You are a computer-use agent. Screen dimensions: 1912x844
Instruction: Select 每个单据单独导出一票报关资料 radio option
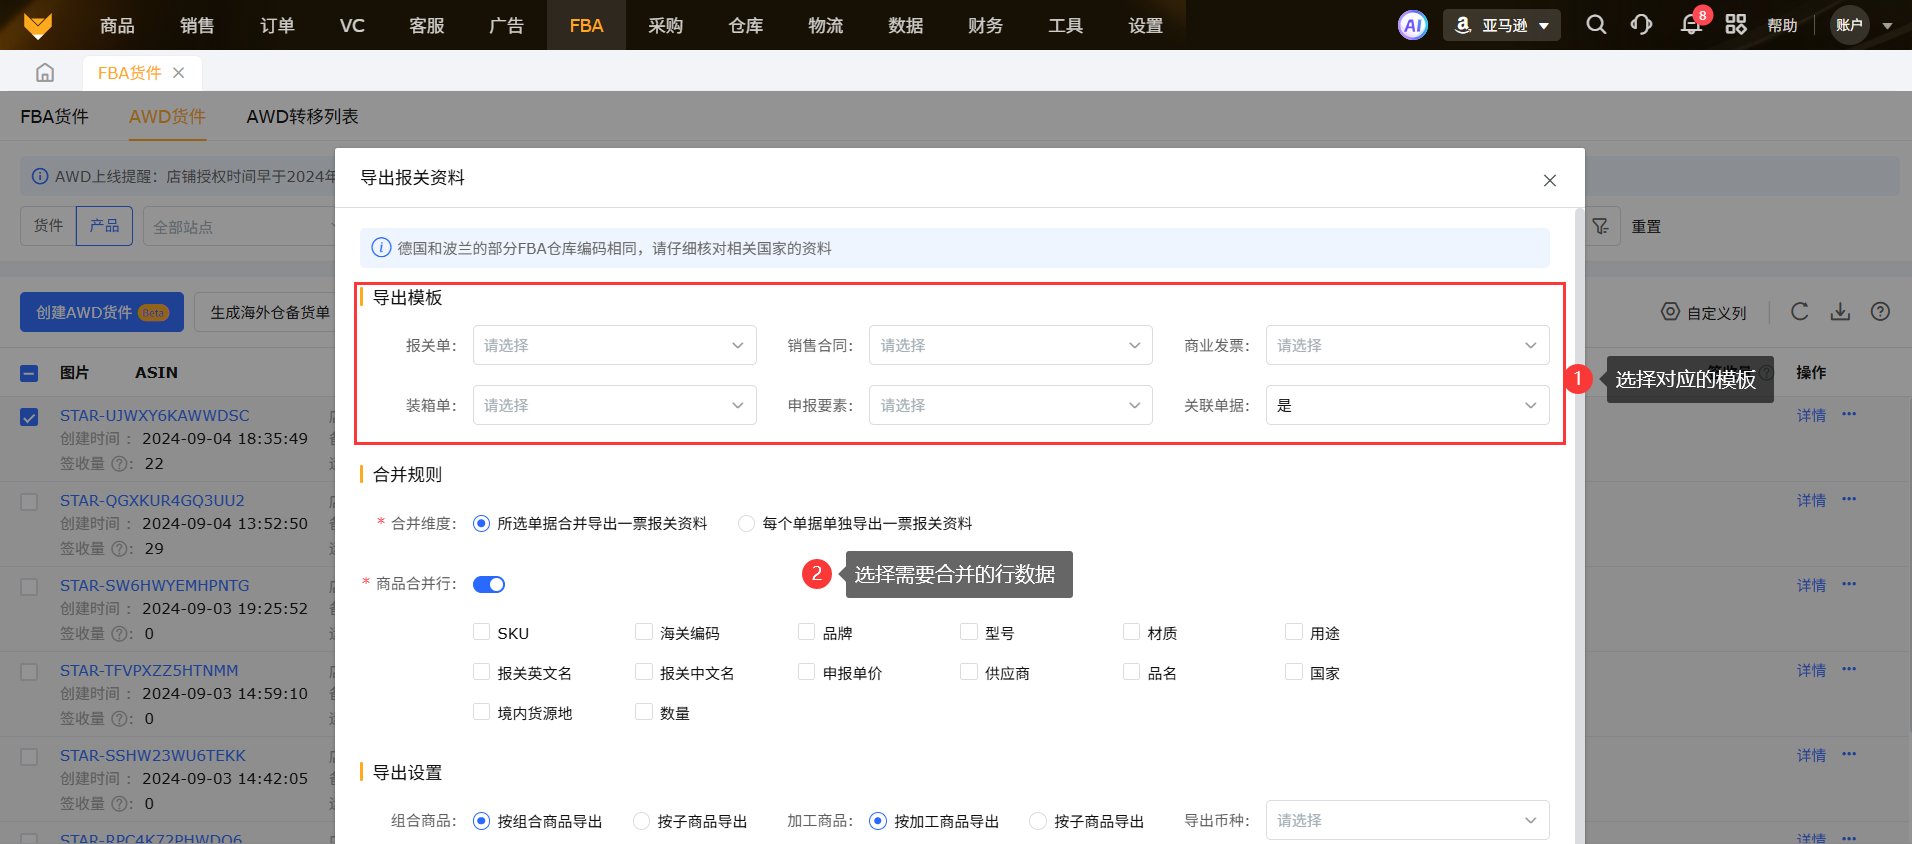click(746, 523)
